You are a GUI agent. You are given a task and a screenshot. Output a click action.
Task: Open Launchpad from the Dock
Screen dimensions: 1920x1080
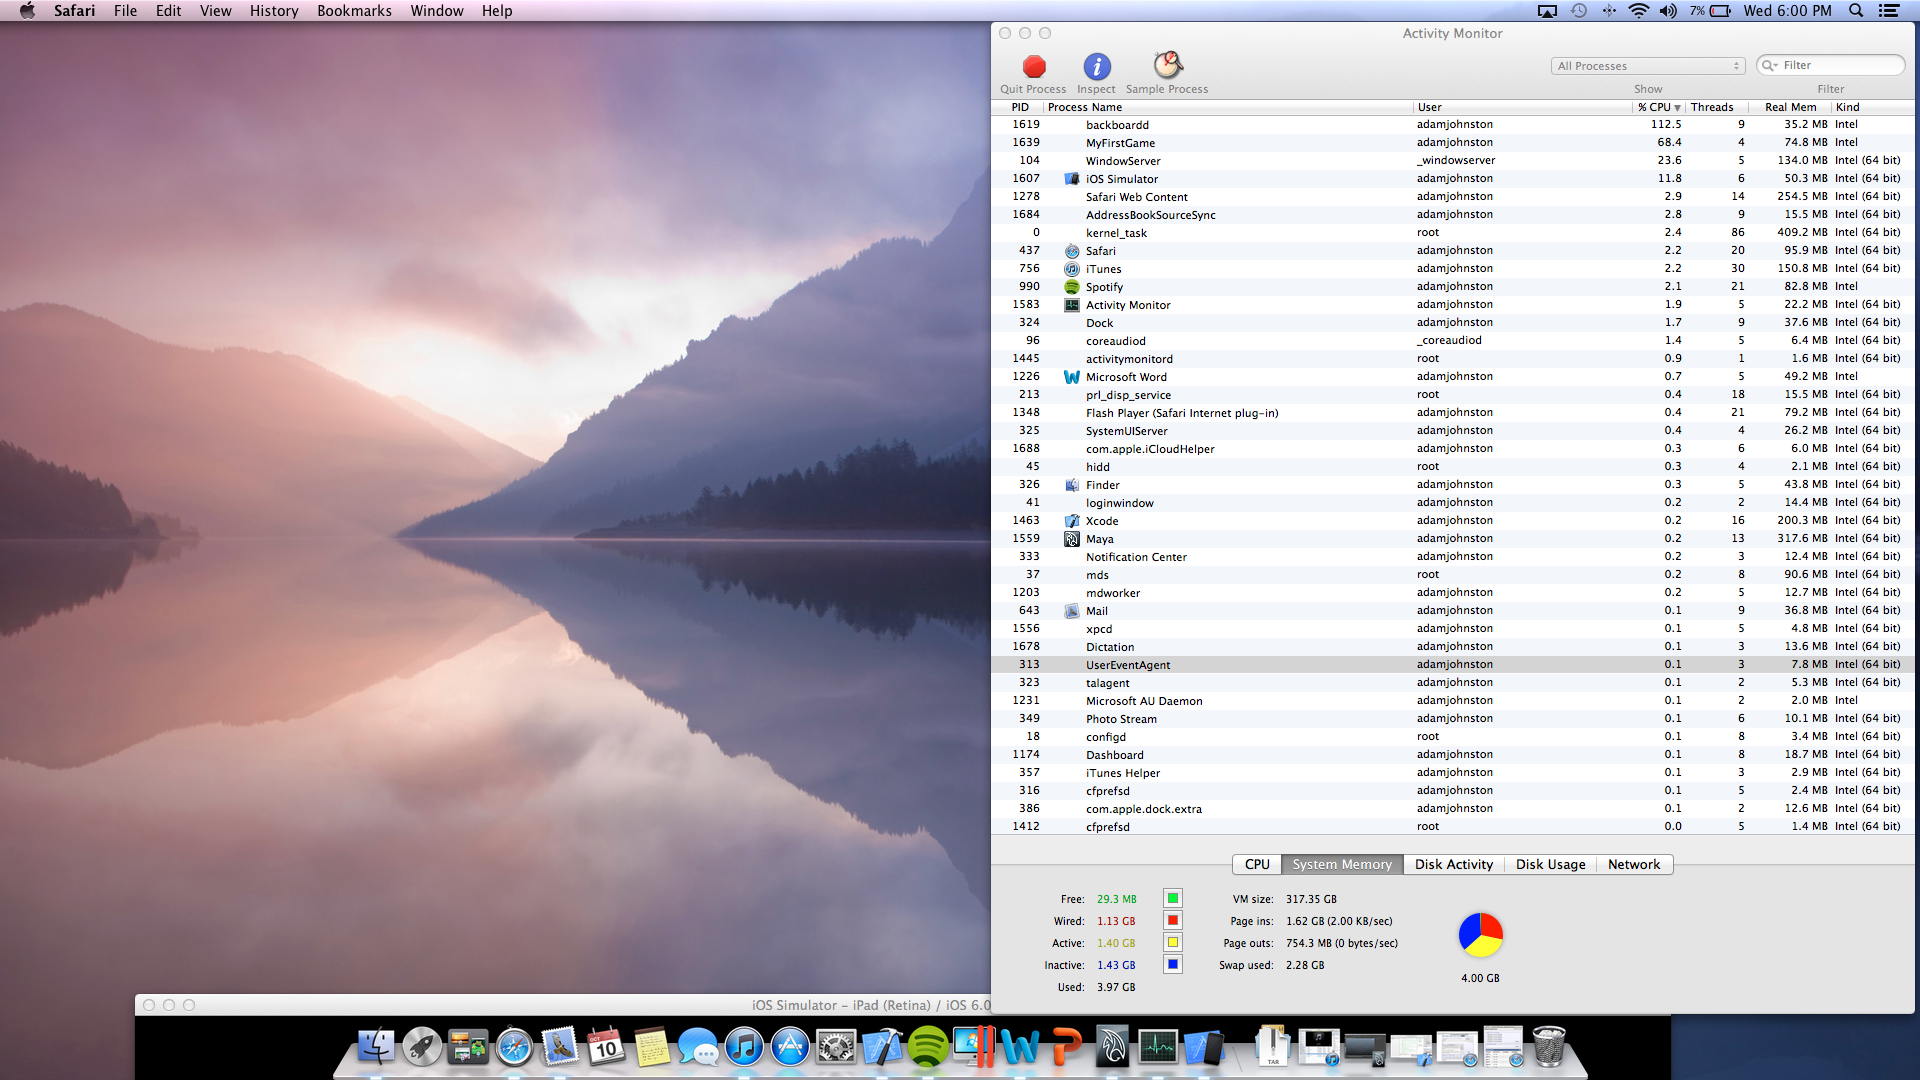pos(422,1047)
